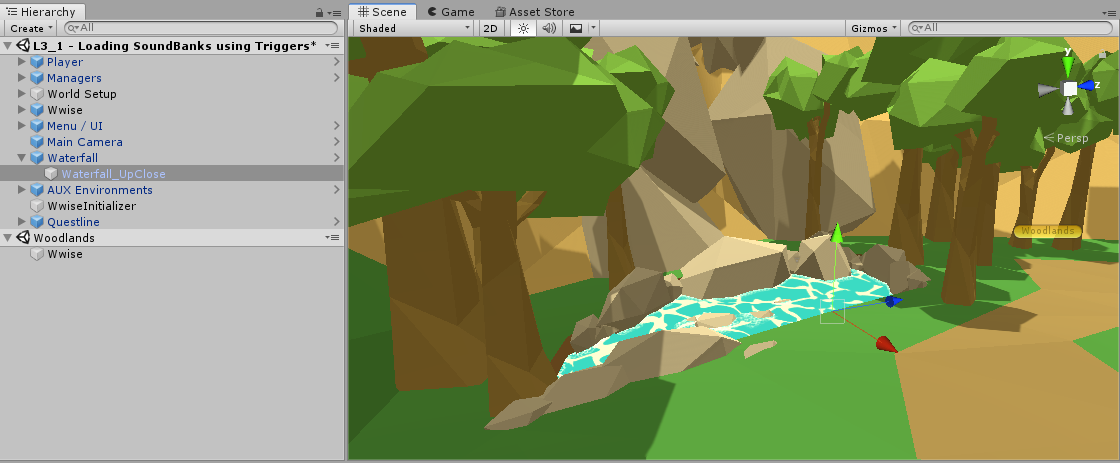Switch to the Game tab
The width and height of the screenshot is (1120, 463).
click(x=450, y=12)
